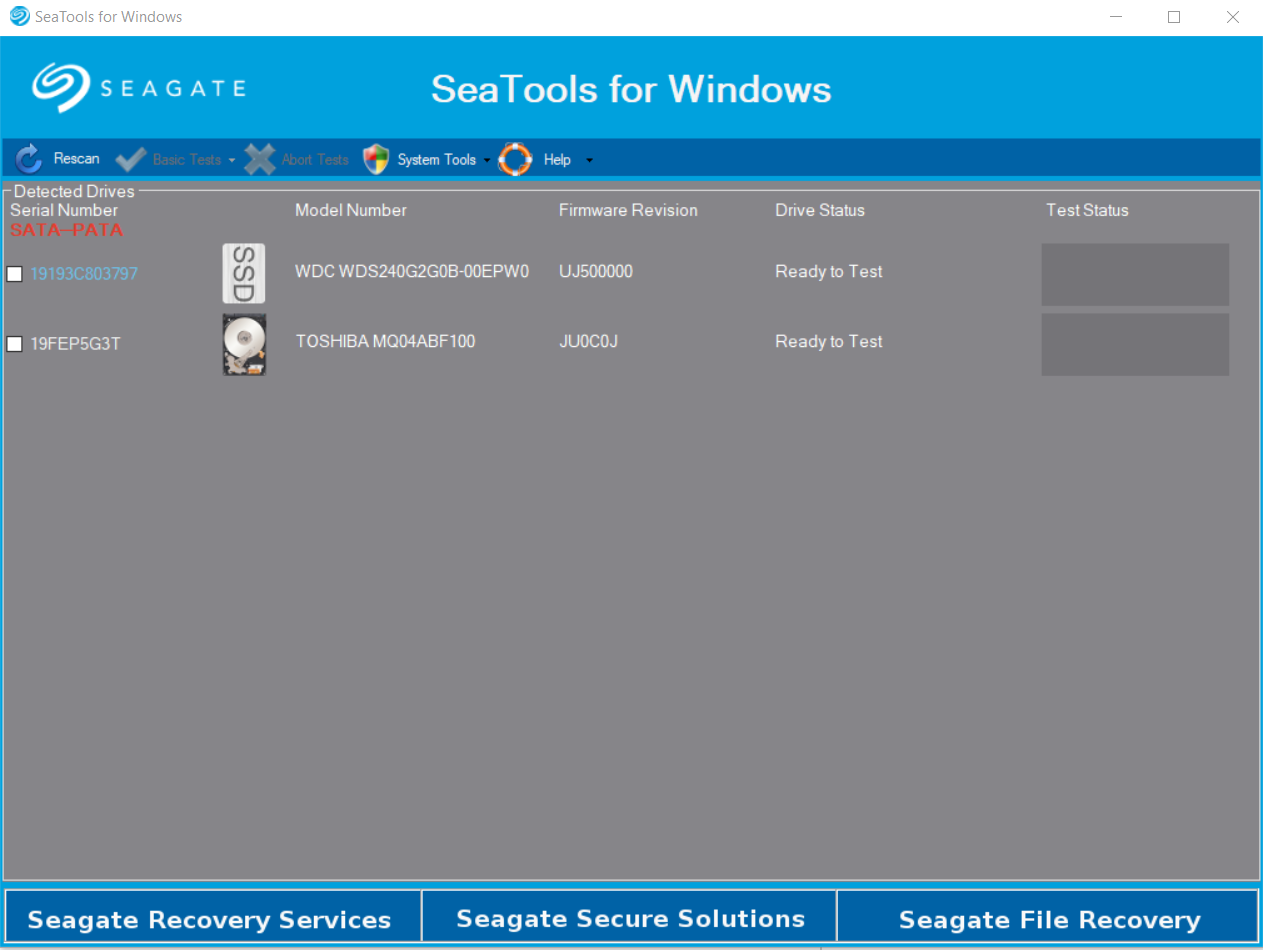This screenshot has height=950, width=1263.
Task: Maximize the SeaTools window
Action: (1174, 17)
